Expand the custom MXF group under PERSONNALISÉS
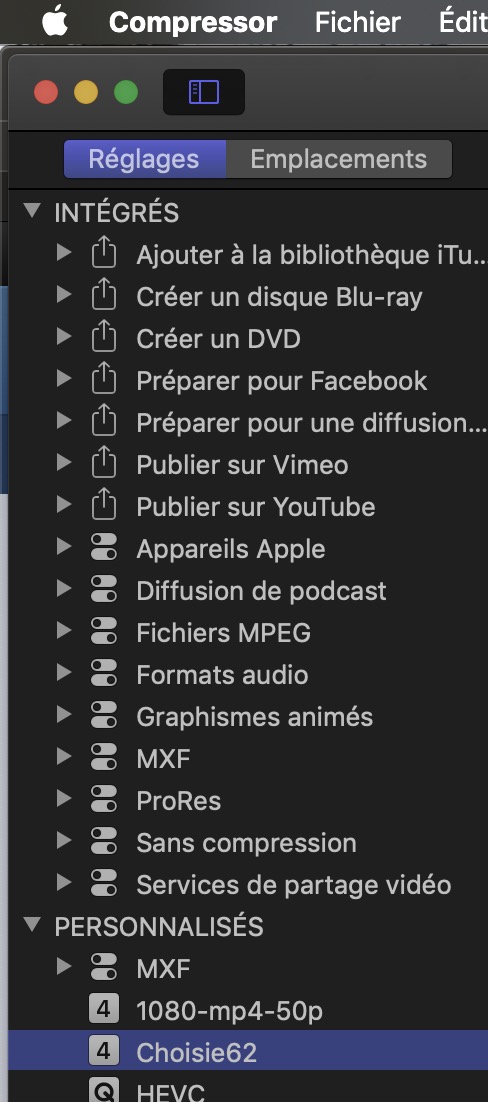The width and height of the screenshot is (488, 1102). click(64, 968)
